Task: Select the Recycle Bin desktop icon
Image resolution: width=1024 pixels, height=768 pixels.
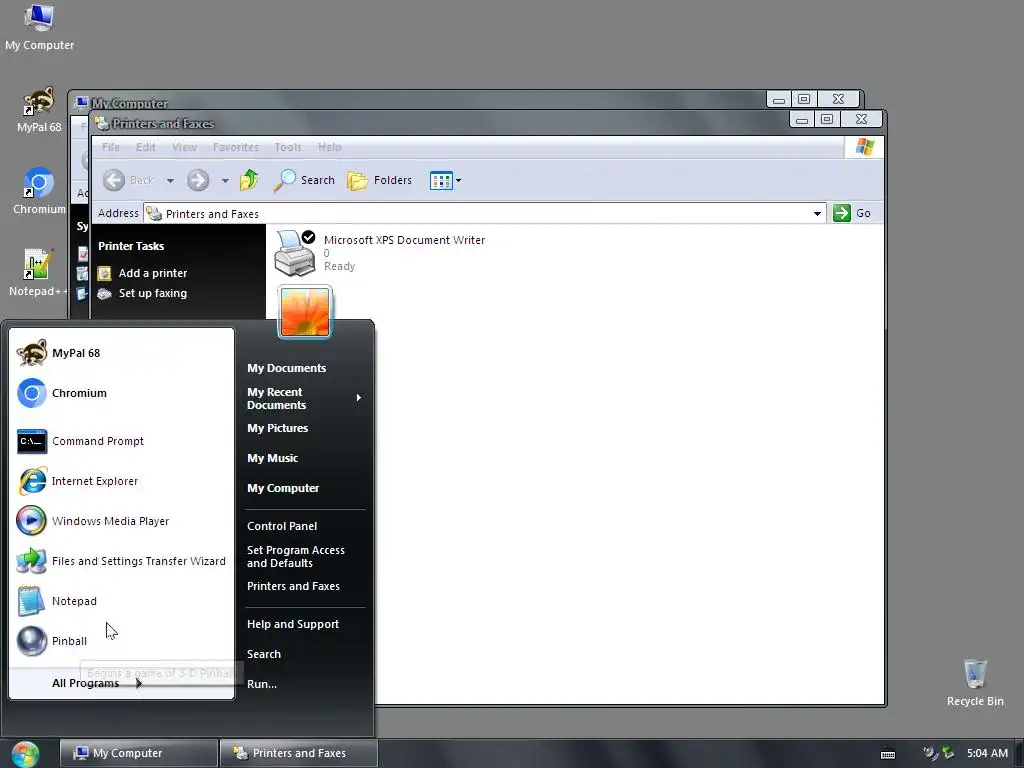Action: [975, 683]
